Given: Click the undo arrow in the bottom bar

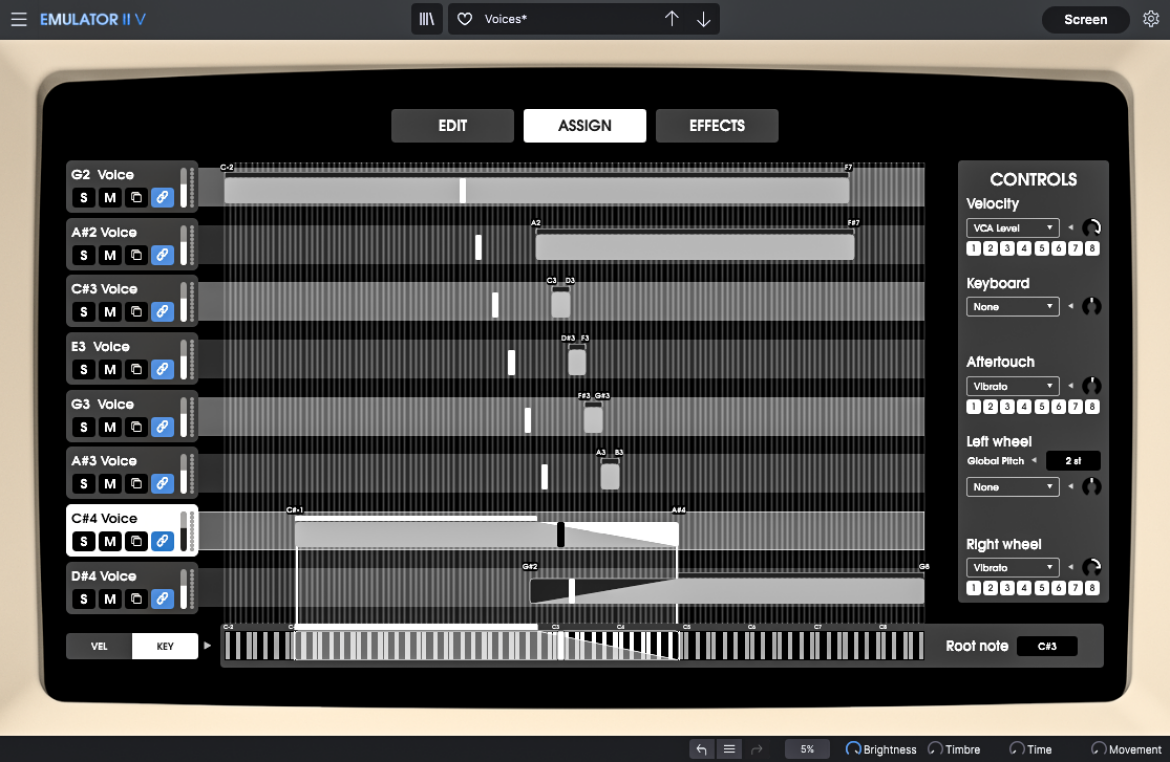Looking at the screenshot, I should click(701, 749).
